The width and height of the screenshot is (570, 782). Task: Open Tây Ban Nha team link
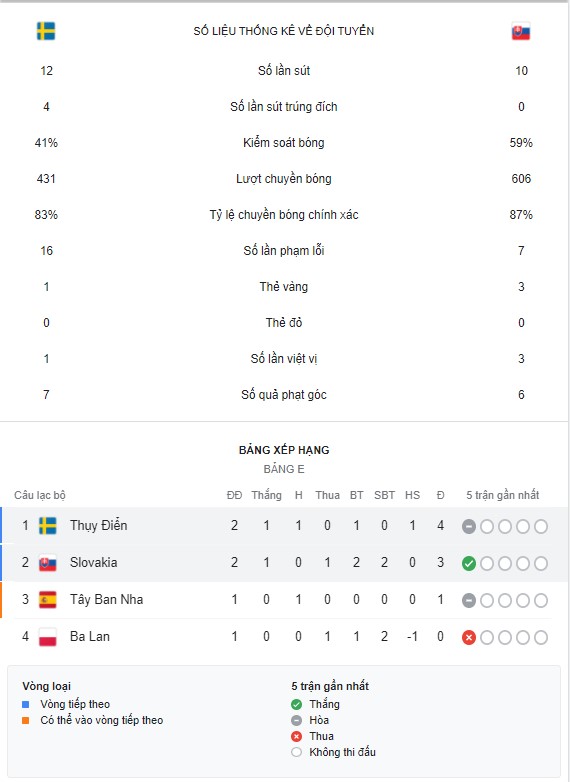point(107,599)
